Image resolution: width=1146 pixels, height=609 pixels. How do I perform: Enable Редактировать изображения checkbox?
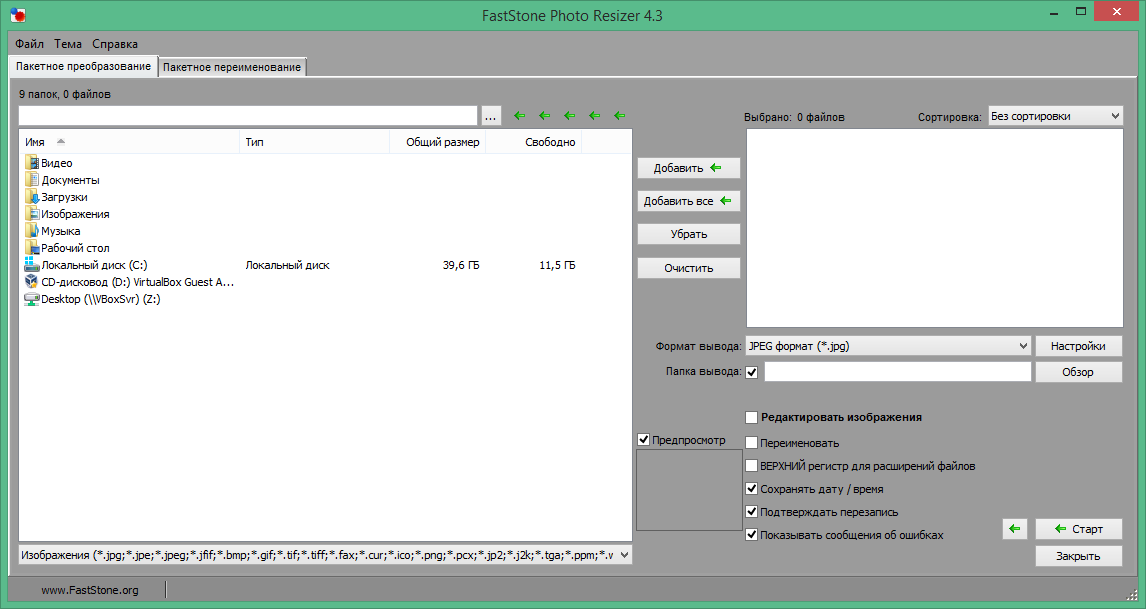[x=751, y=417]
